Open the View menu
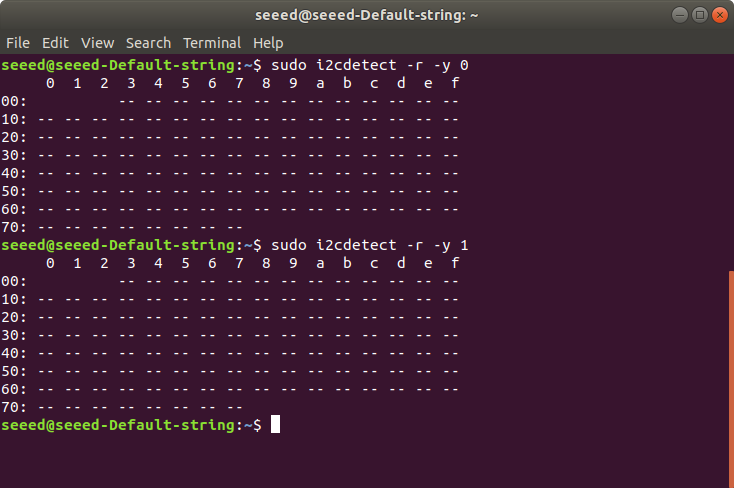734x488 pixels. click(x=97, y=43)
